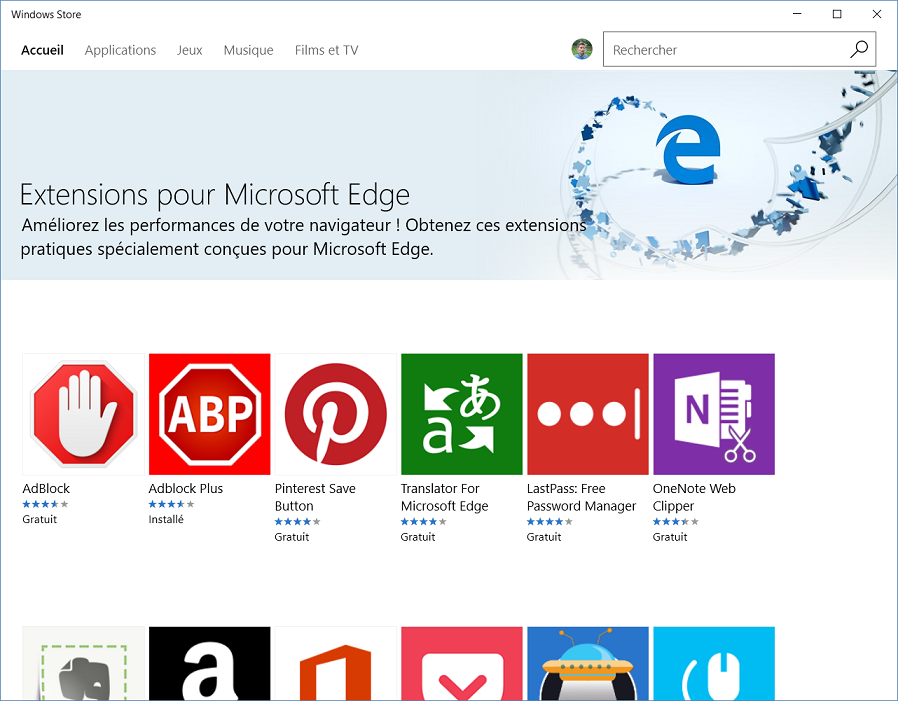Open the AdBlock extension page
Screen dimensions: 898x701
tap(84, 413)
